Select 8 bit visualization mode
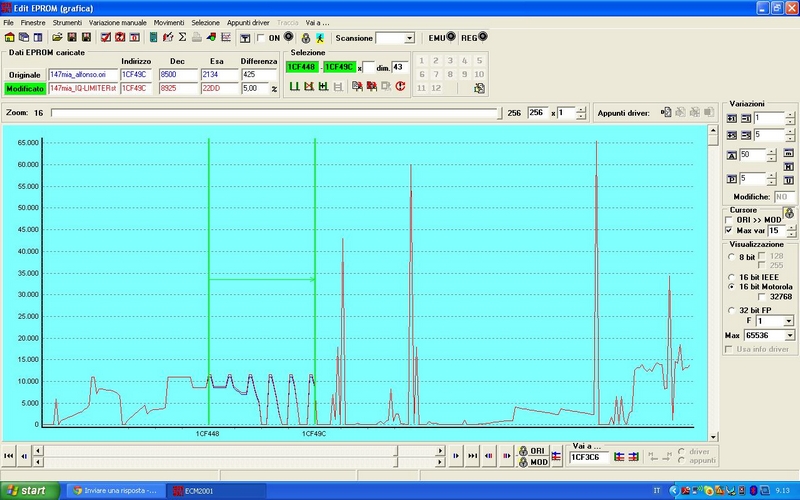The height and width of the screenshot is (500, 800). coord(730,256)
